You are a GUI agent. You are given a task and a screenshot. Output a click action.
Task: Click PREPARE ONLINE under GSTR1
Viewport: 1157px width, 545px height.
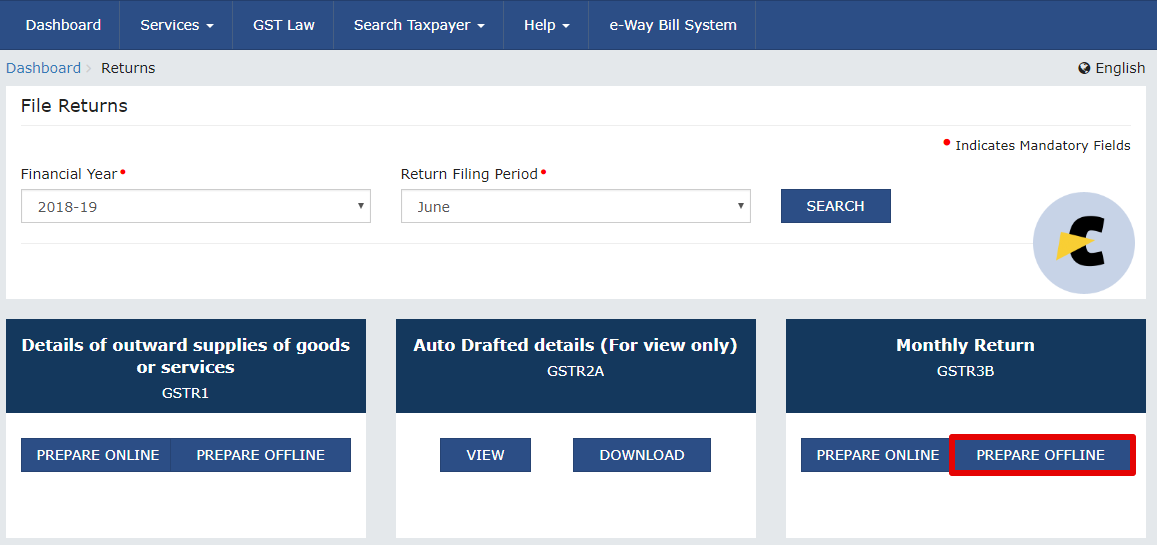click(x=97, y=455)
